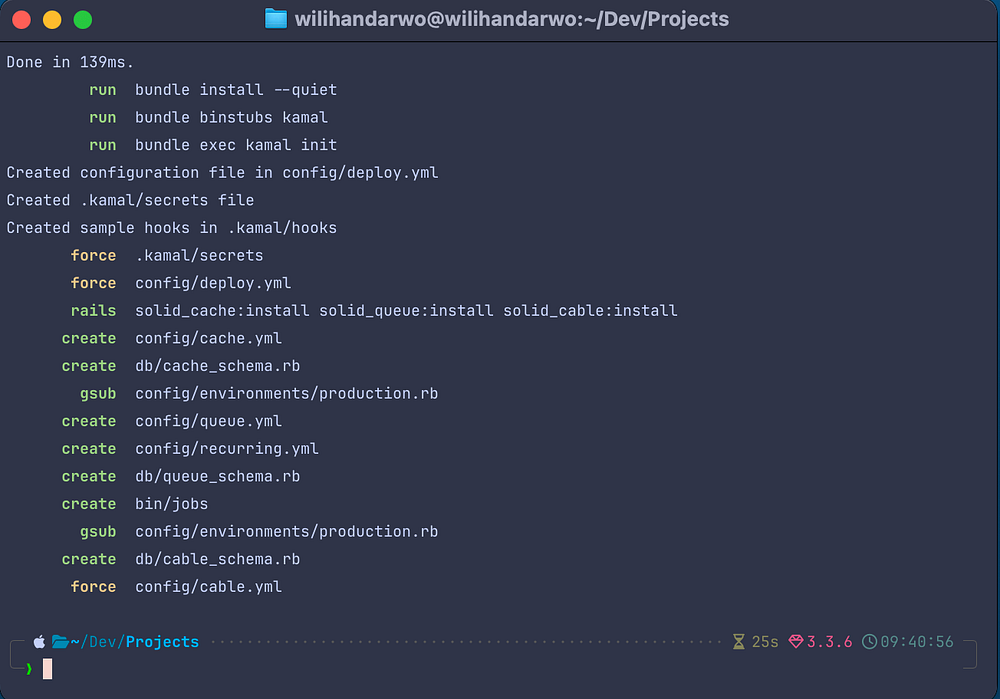Click the red Ruby gem icon

(x=796, y=642)
